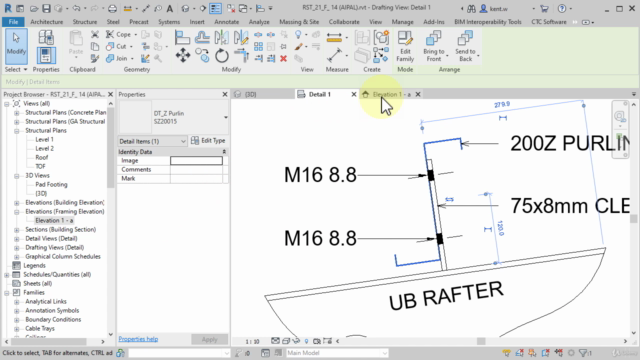Image resolution: width=640 pixels, height=360 pixels.
Task: Toggle the Visual Style icon in view control bar
Action: tap(286, 341)
